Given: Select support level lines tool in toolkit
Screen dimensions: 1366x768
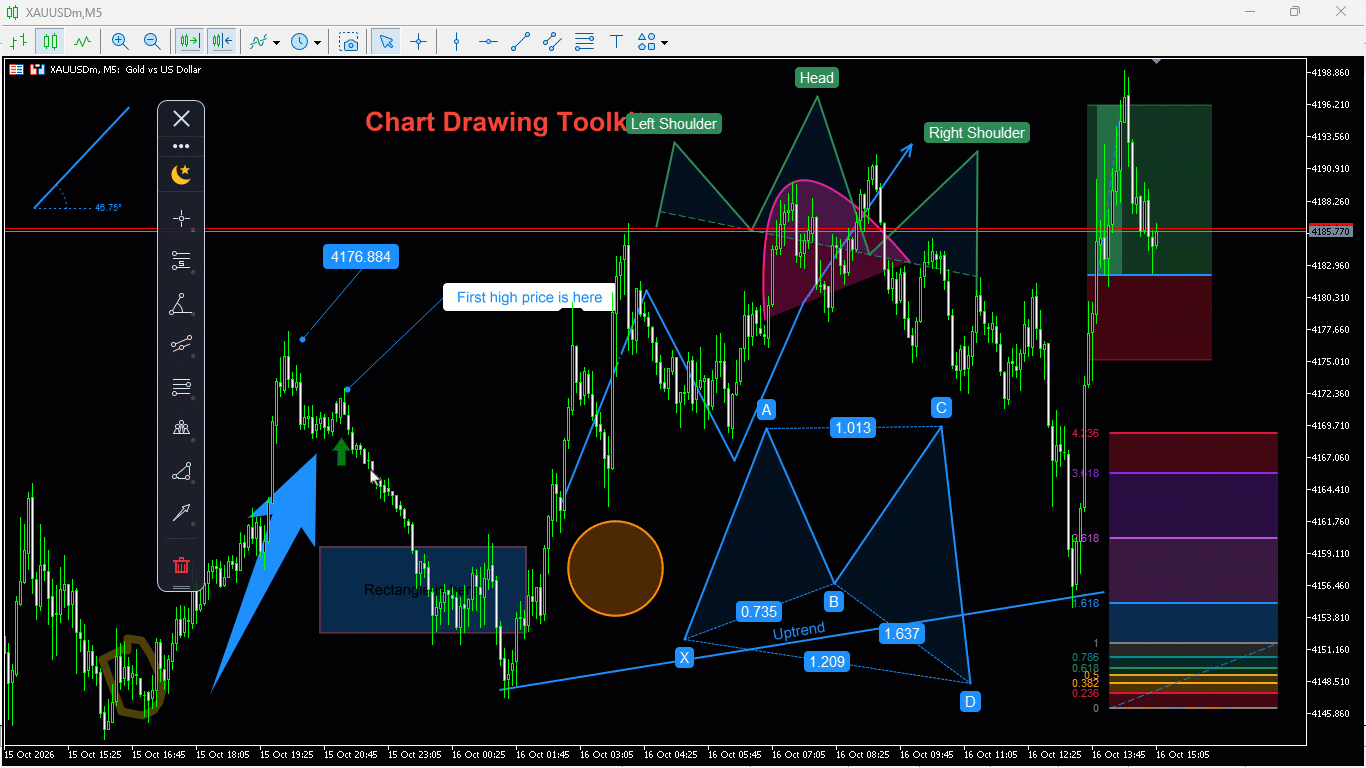Looking at the screenshot, I should tap(181, 261).
